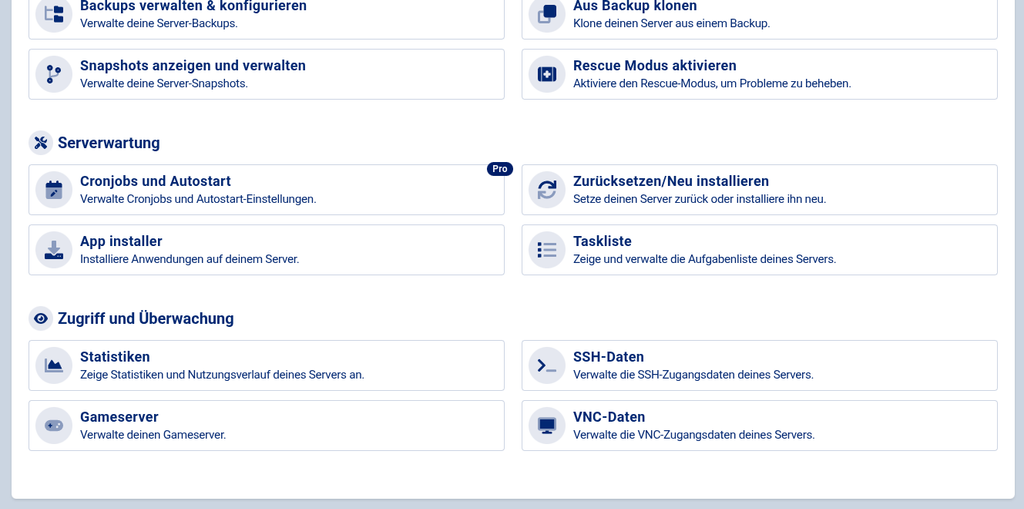This screenshot has height=509, width=1024.
Task: Open App installer title
Action: coord(121,241)
